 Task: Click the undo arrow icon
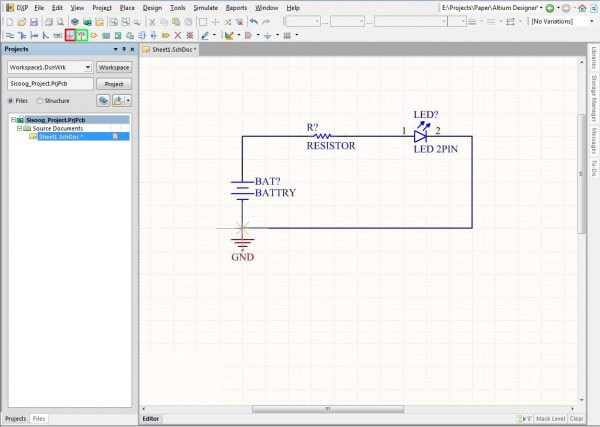click(254, 22)
